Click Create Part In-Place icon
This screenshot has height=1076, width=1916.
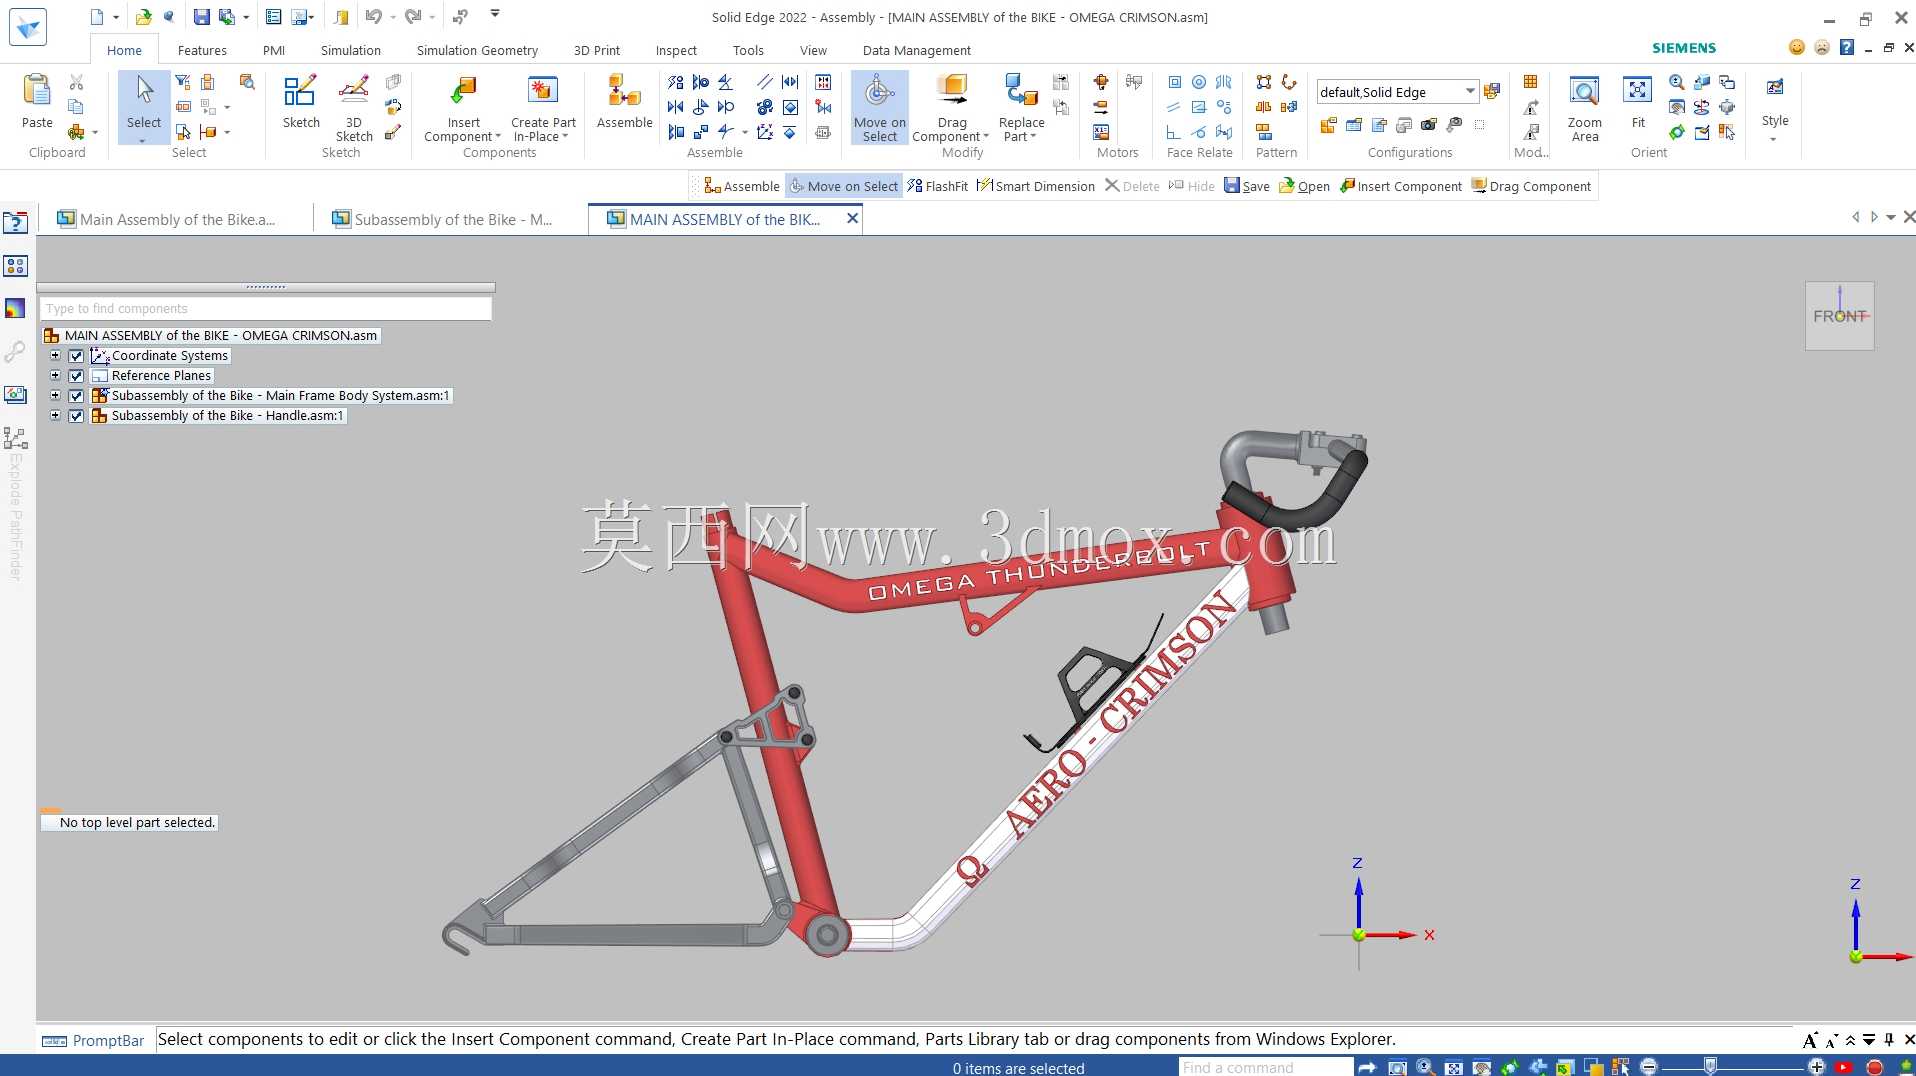[x=543, y=91]
